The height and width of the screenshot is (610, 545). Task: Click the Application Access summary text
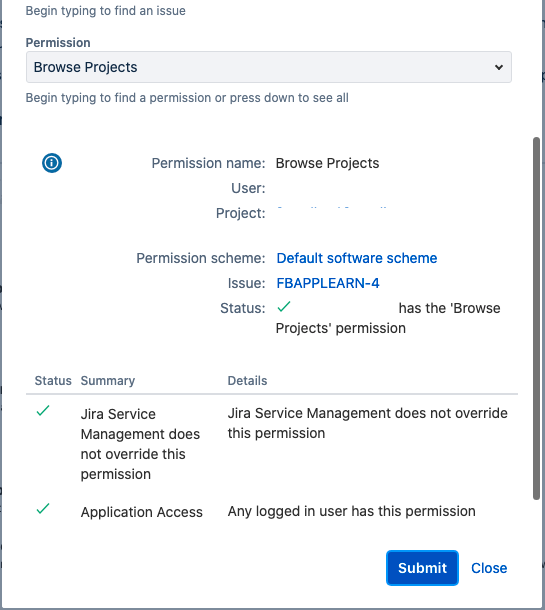click(x=142, y=512)
